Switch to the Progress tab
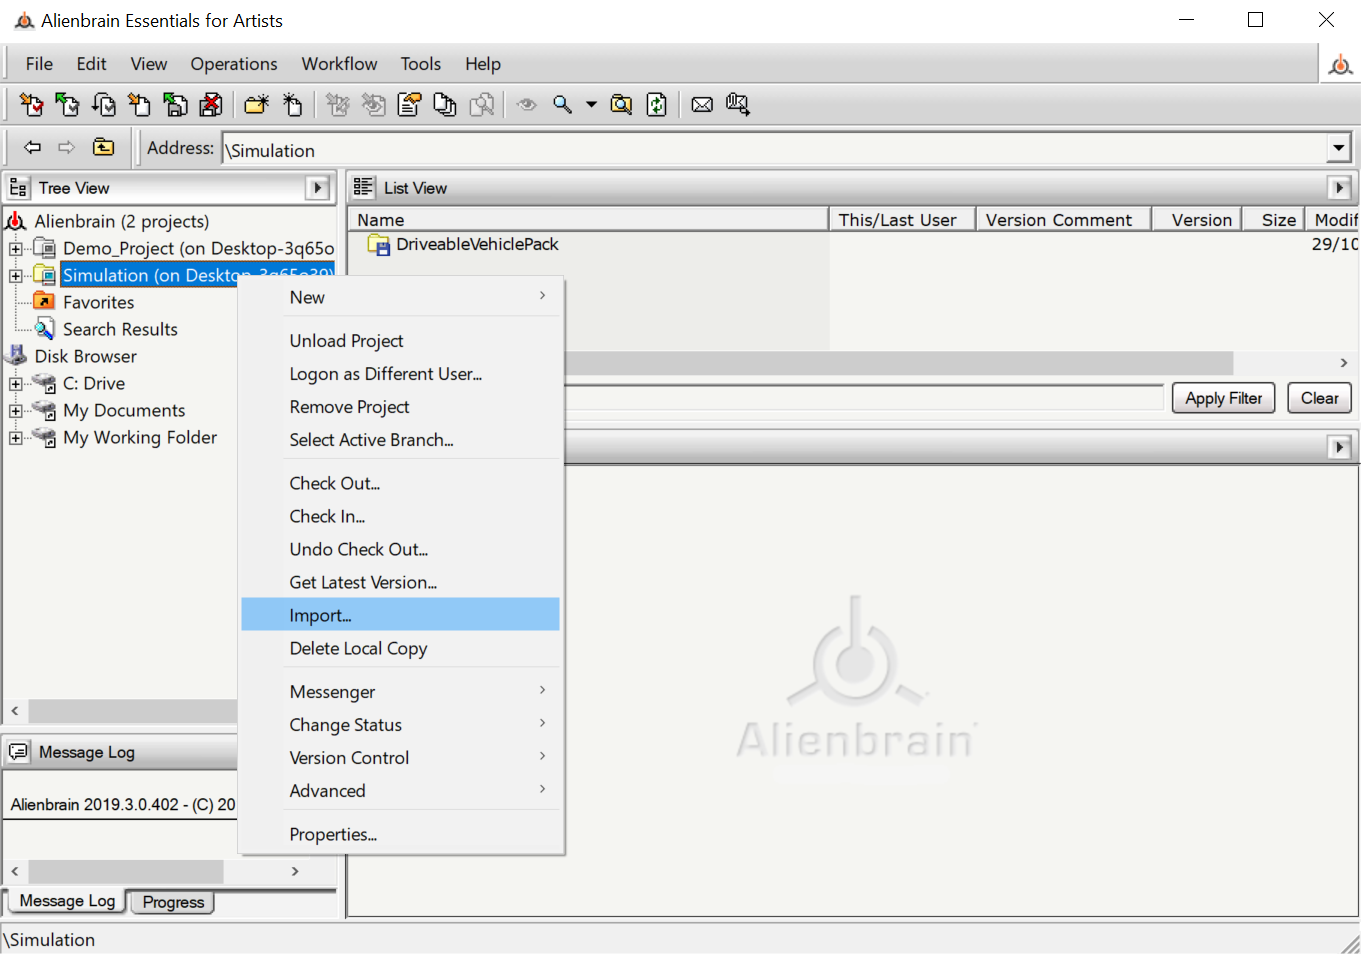Viewport: 1361px width, 954px height. coord(173,902)
